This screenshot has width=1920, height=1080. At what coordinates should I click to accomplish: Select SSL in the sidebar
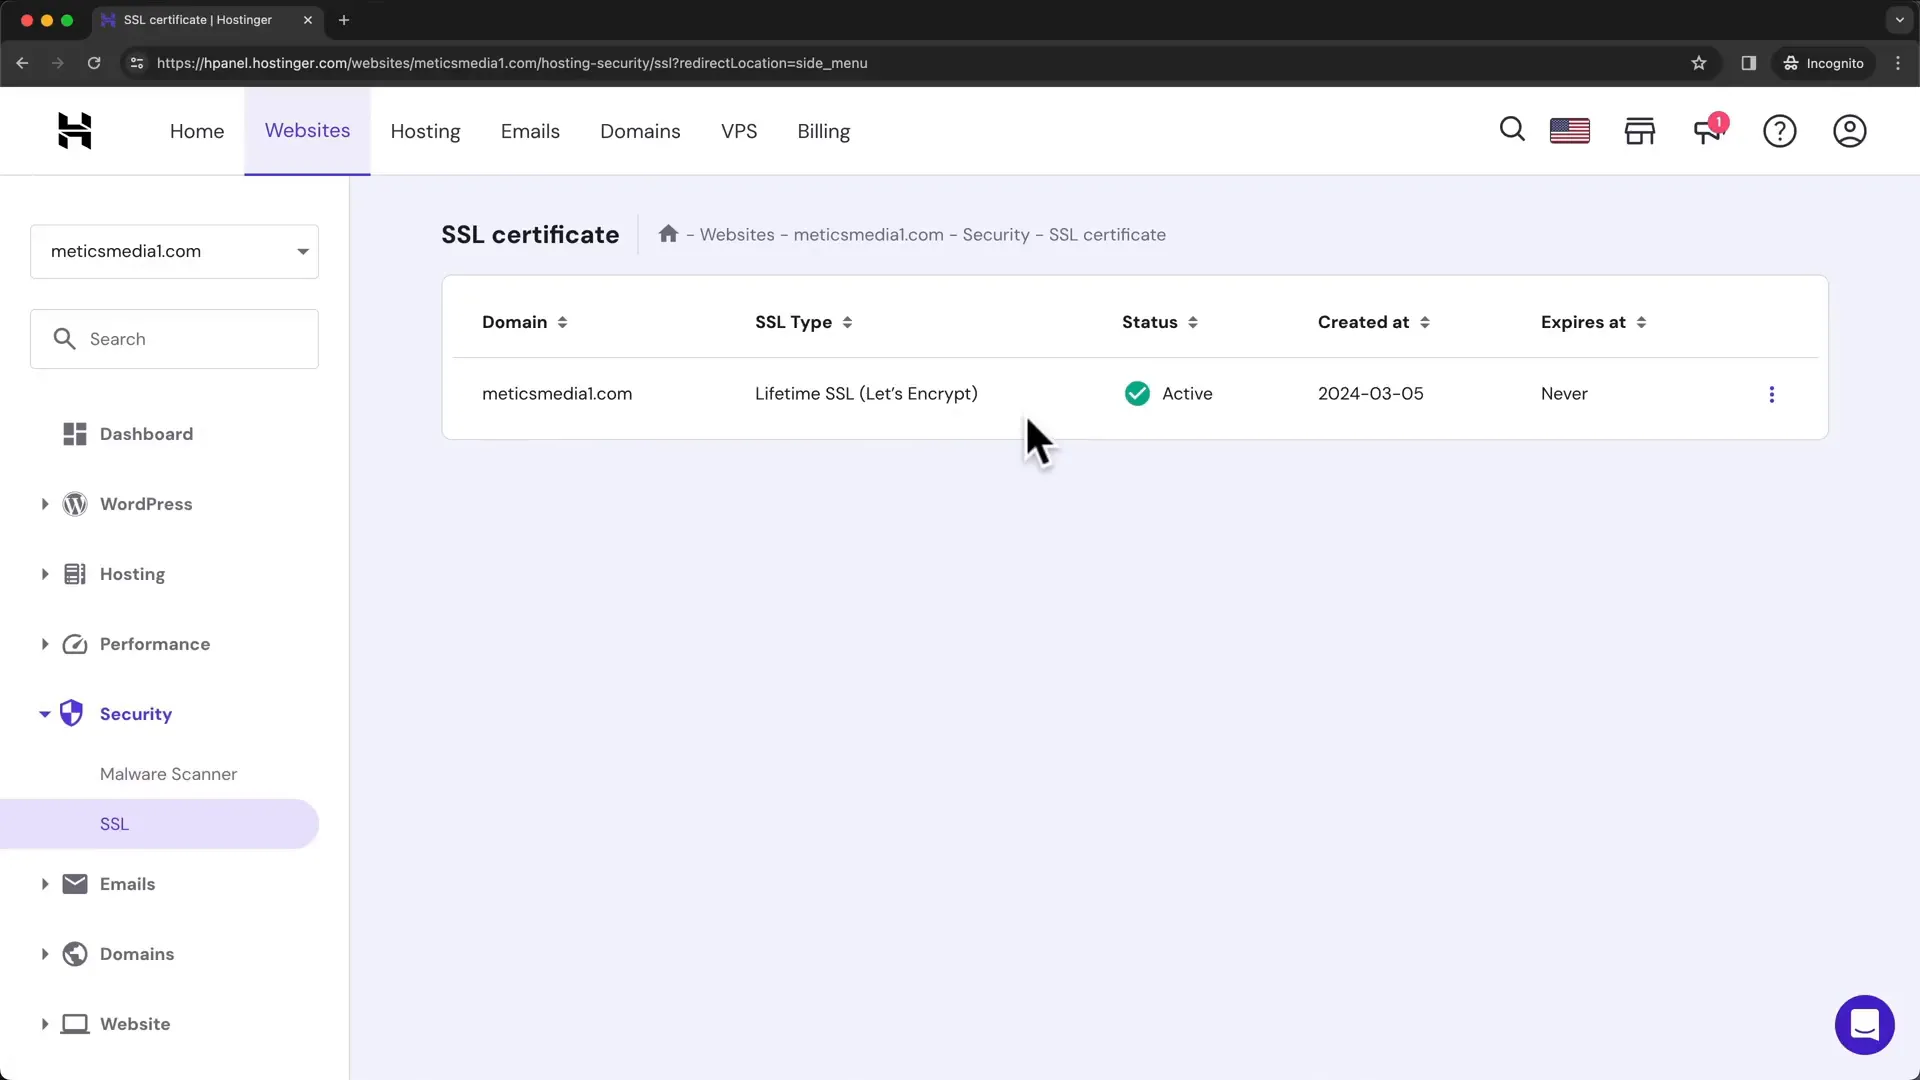pos(159,824)
